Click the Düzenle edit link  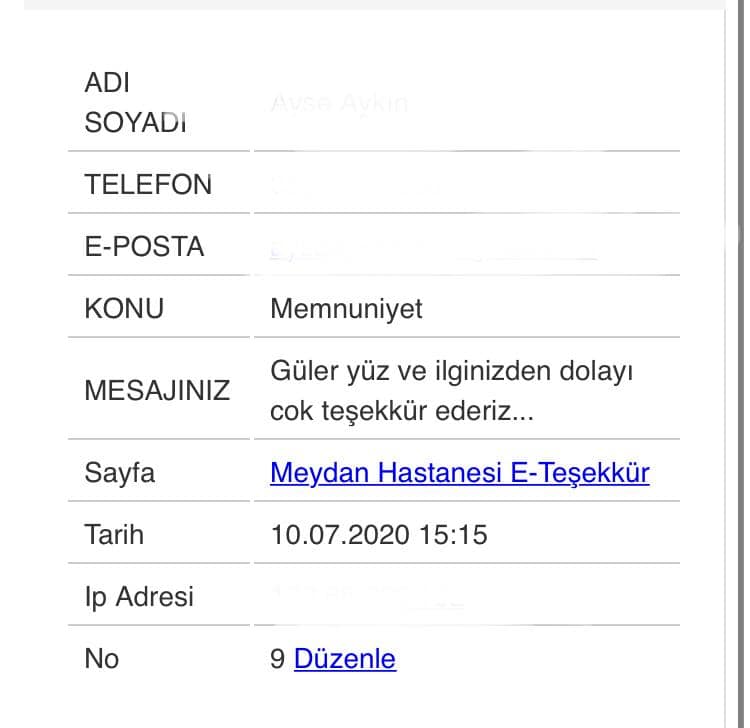point(345,659)
